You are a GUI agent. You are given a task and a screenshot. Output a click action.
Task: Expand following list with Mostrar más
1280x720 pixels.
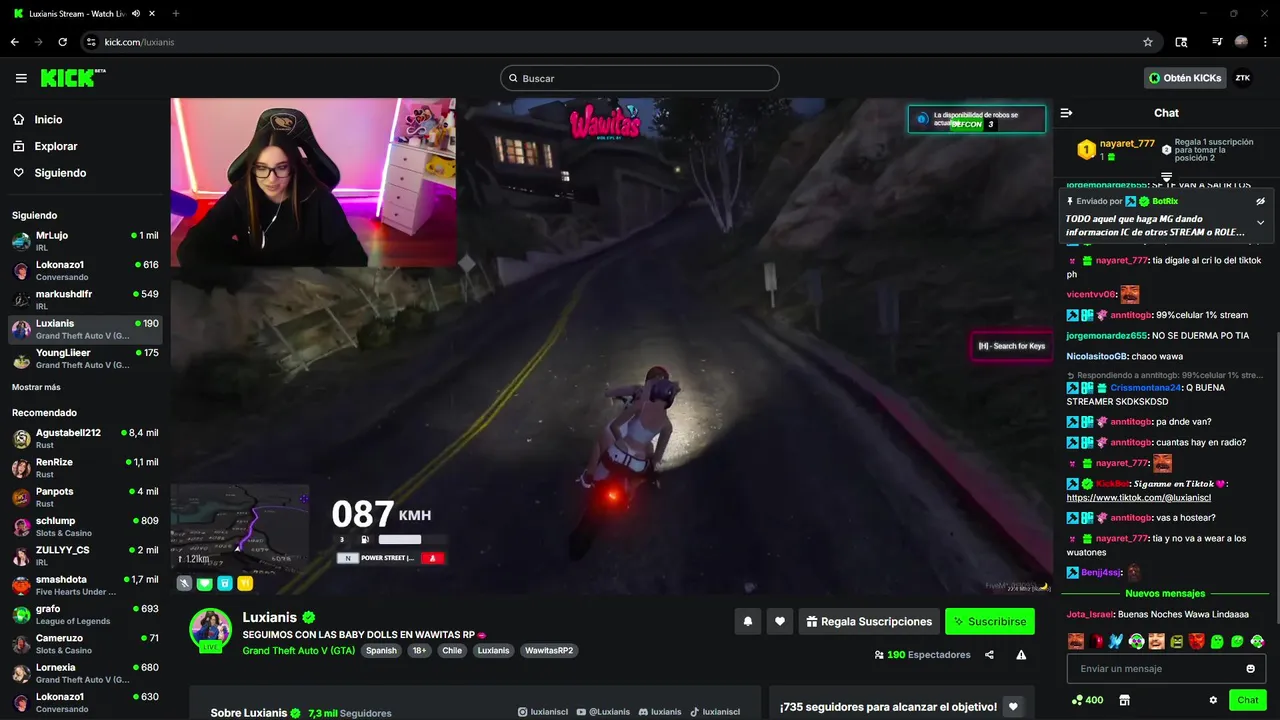click(36, 387)
